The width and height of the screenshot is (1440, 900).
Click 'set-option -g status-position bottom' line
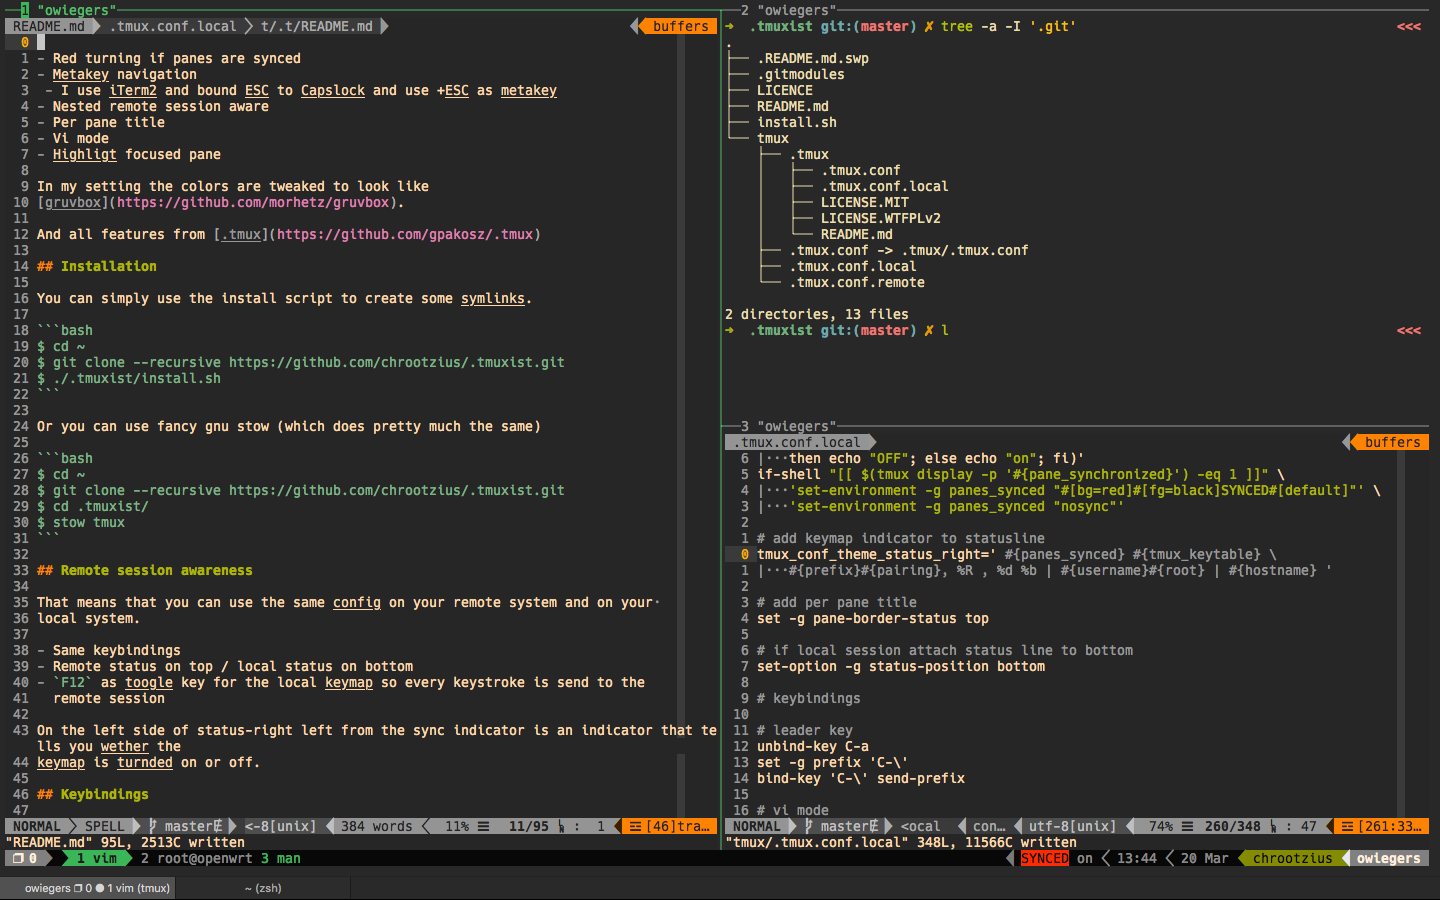point(901,666)
